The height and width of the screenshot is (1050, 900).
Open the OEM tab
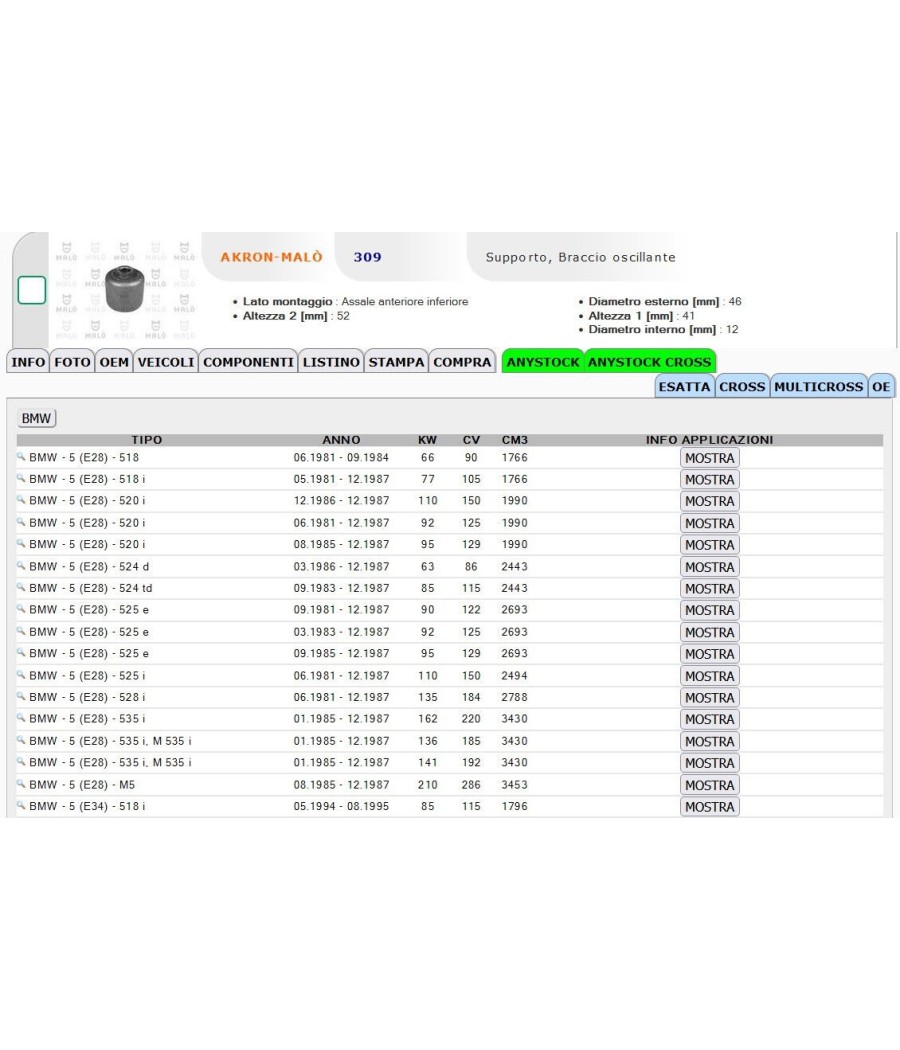(114, 362)
